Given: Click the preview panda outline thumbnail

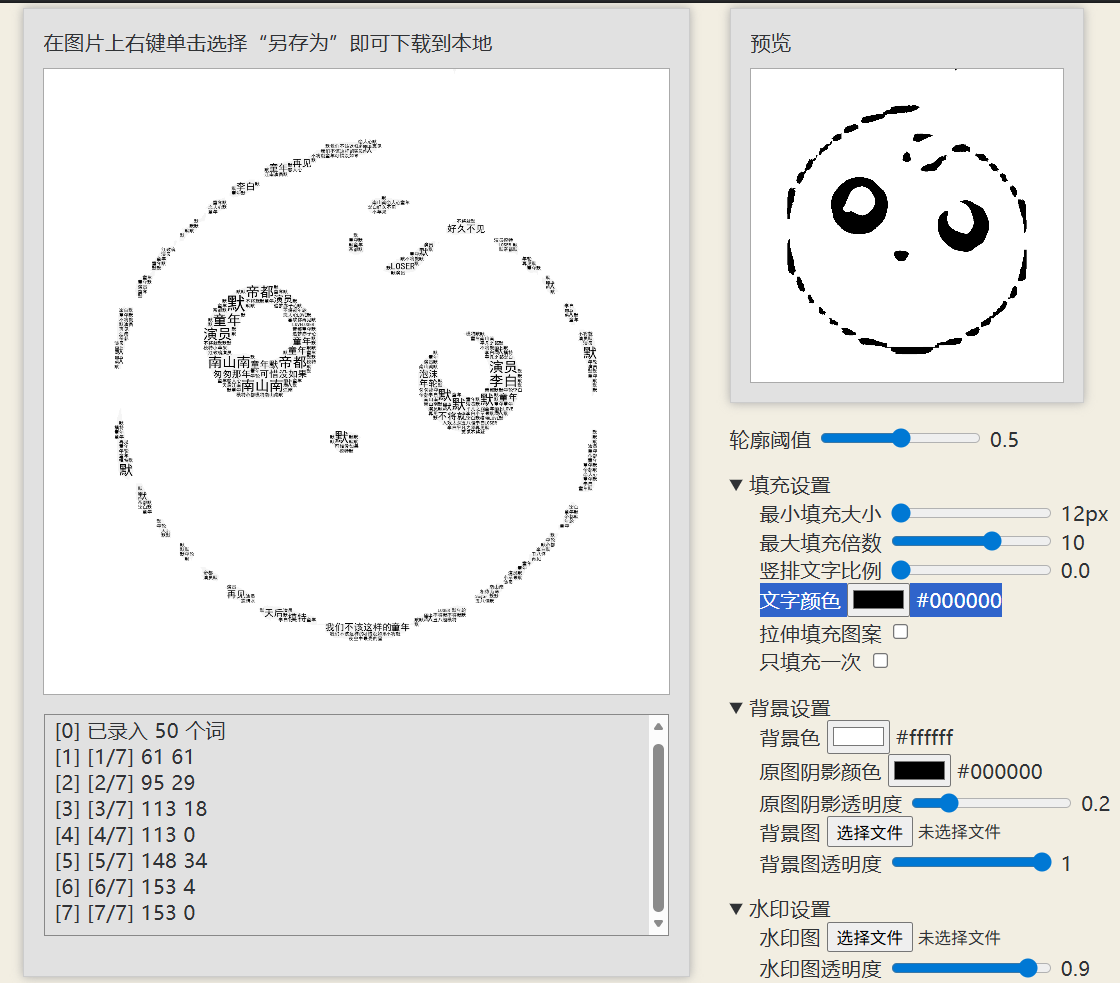Looking at the screenshot, I should click(906, 225).
